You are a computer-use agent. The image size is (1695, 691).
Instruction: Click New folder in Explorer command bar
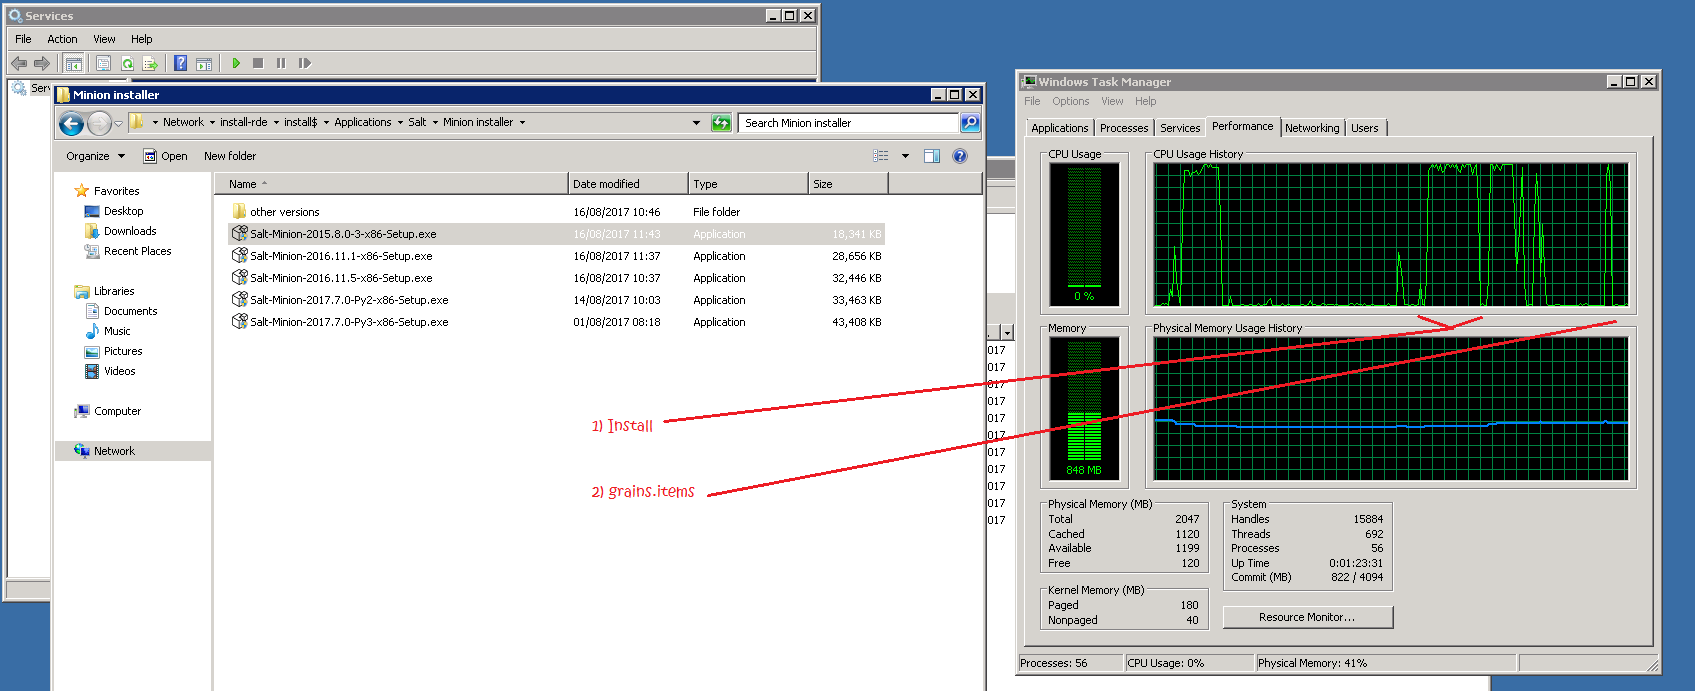pyautogui.click(x=230, y=156)
